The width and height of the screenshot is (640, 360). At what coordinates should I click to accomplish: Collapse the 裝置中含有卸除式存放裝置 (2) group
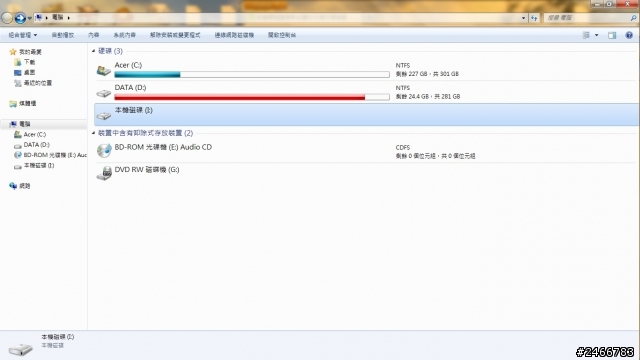click(93, 133)
